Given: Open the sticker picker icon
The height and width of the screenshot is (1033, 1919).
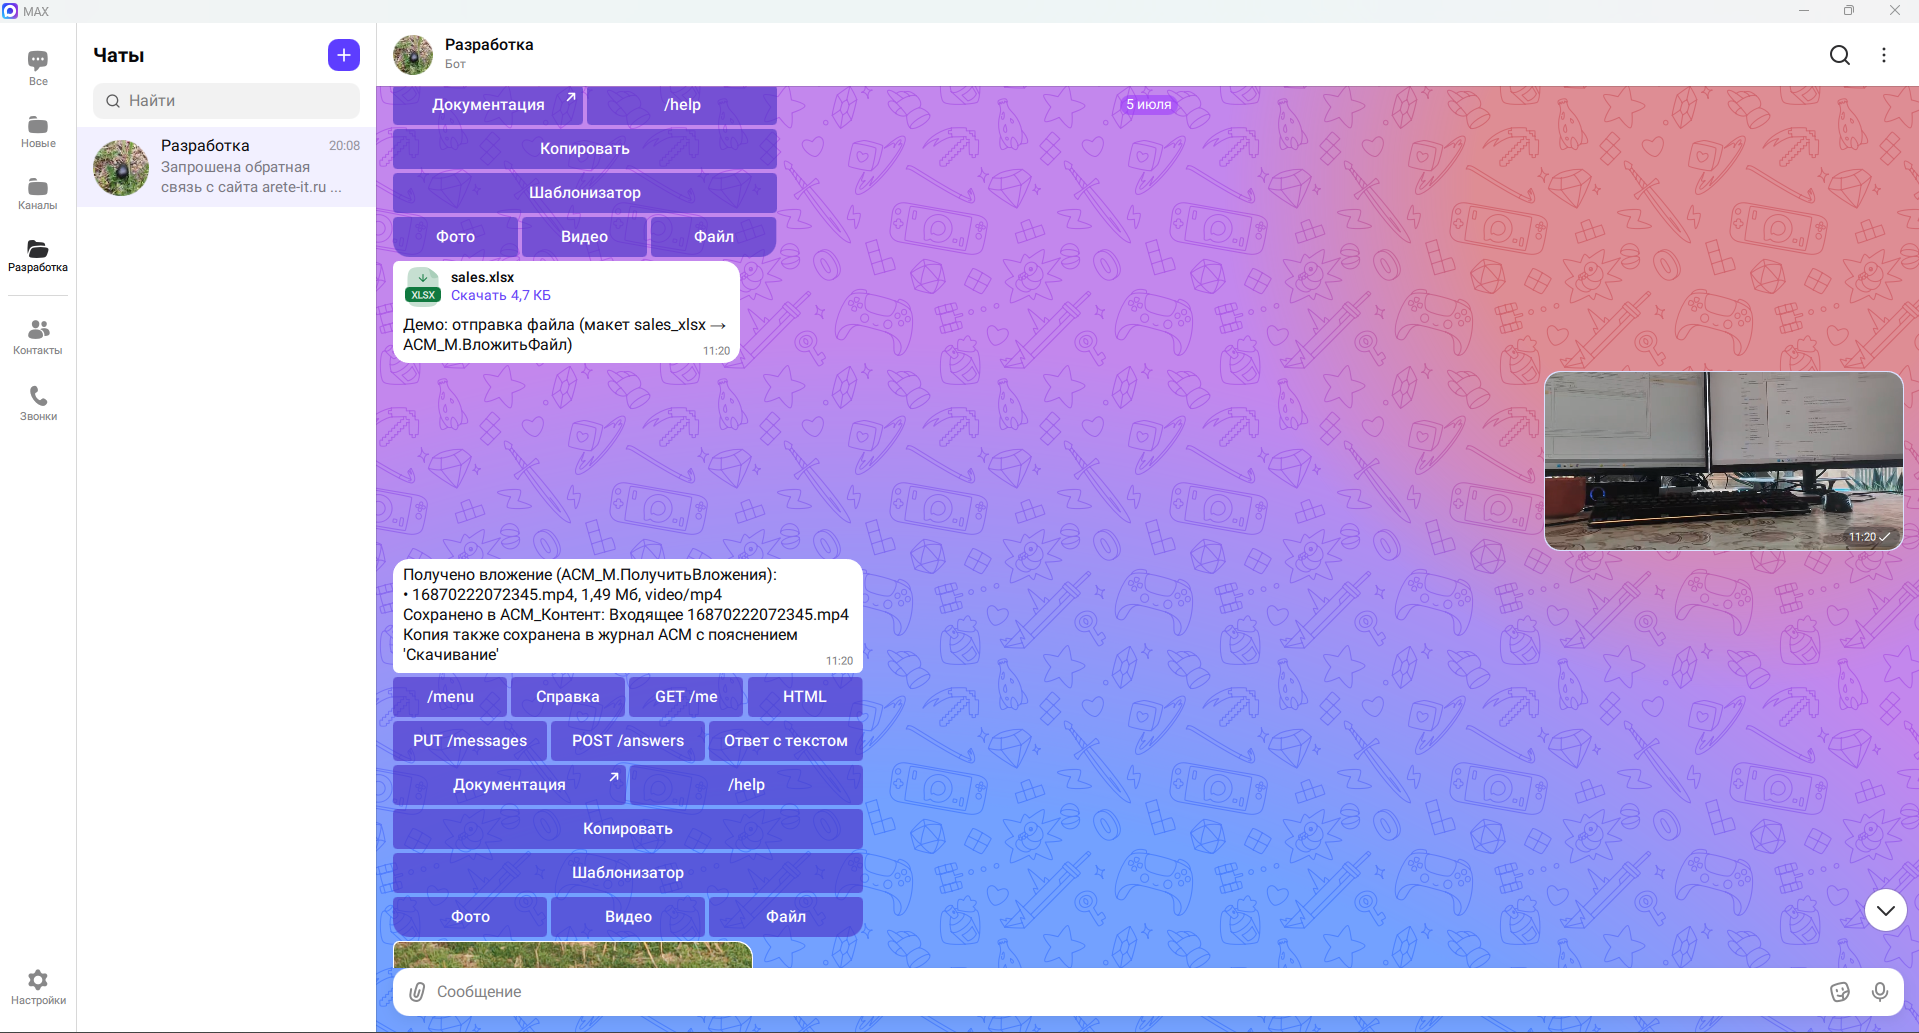Looking at the screenshot, I should (1840, 991).
